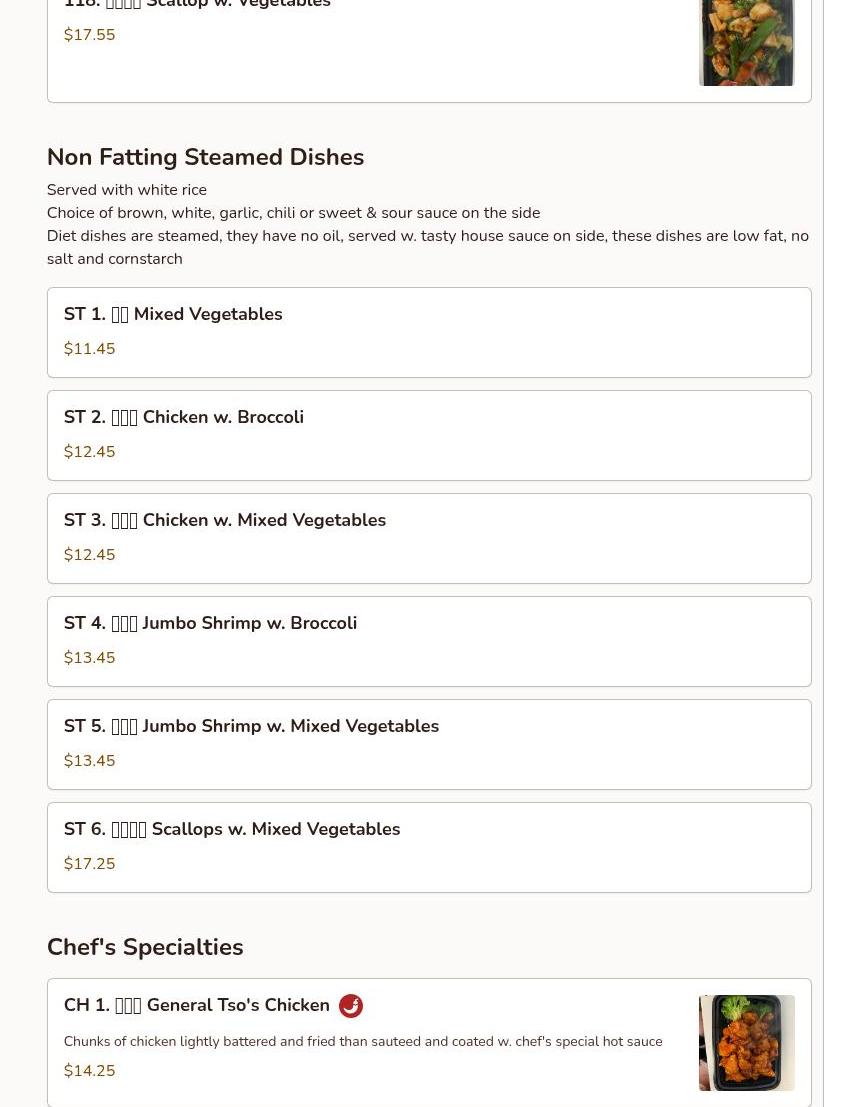This screenshot has height=1107, width=844.
Task: Click the $17.25 Scallops price
Action: tap(89, 864)
